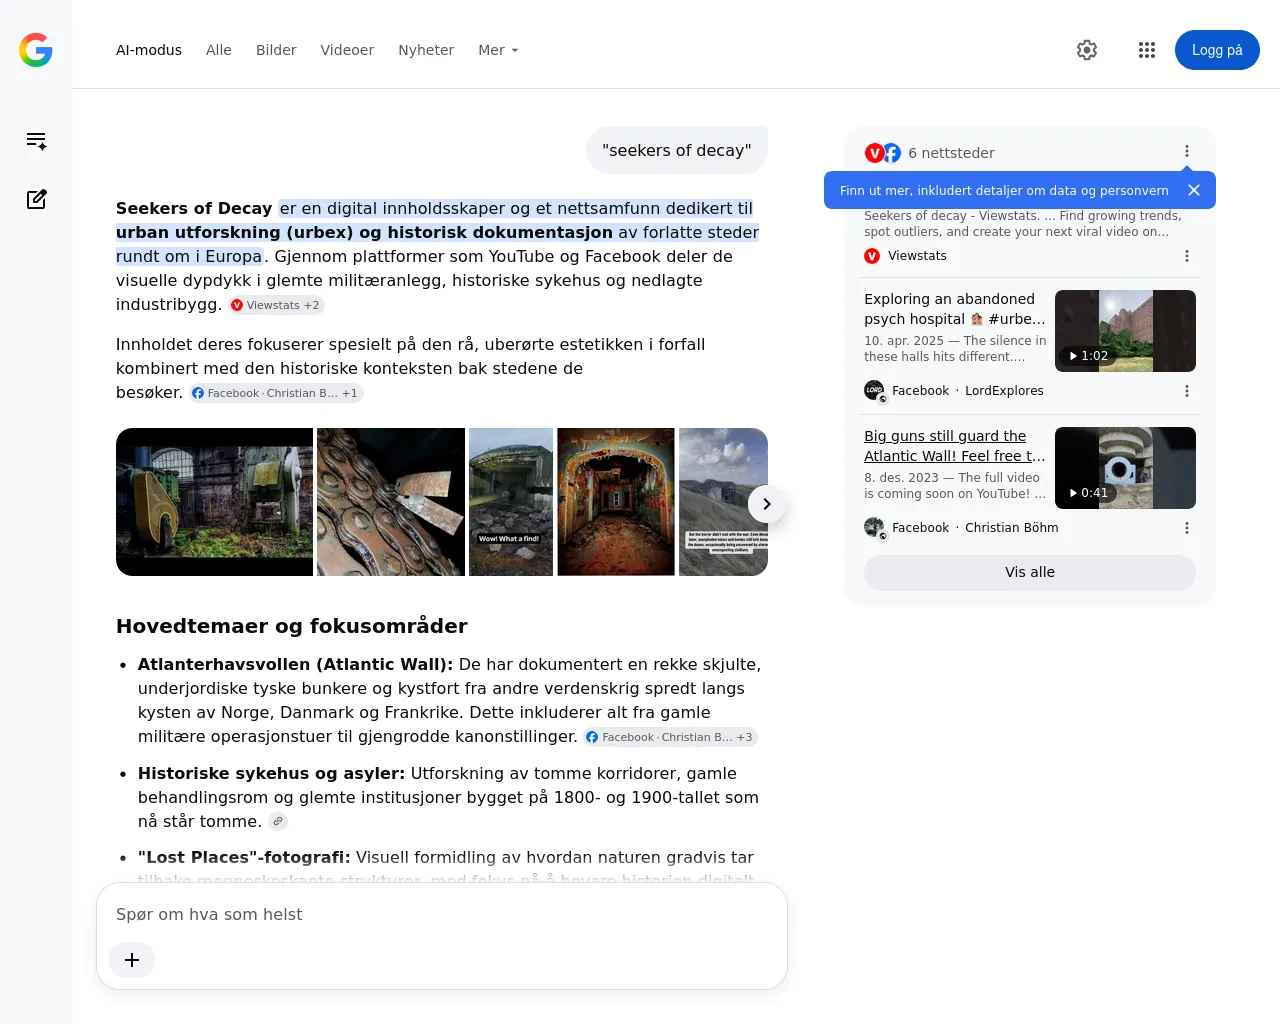Image resolution: width=1280 pixels, height=1024 pixels.
Task: Start a new search with pencil icon
Action: click(x=36, y=199)
